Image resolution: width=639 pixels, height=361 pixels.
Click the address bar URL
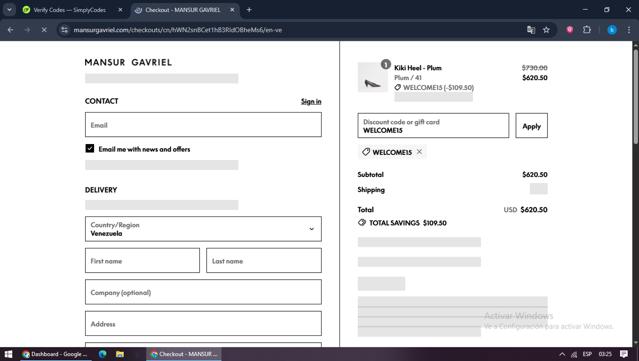point(178,30)
